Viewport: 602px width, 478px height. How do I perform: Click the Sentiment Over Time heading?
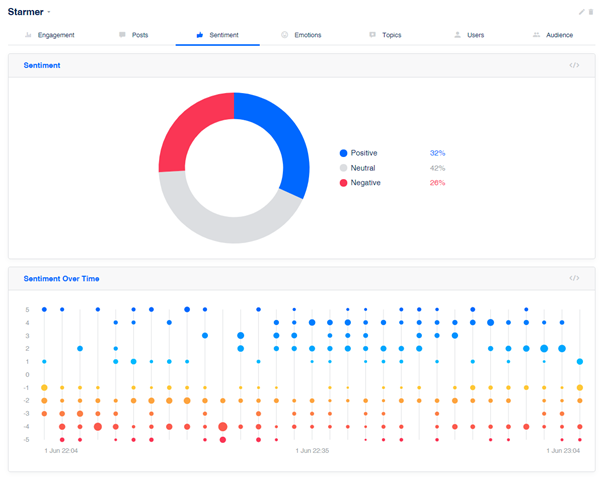[x=61, y=279]
